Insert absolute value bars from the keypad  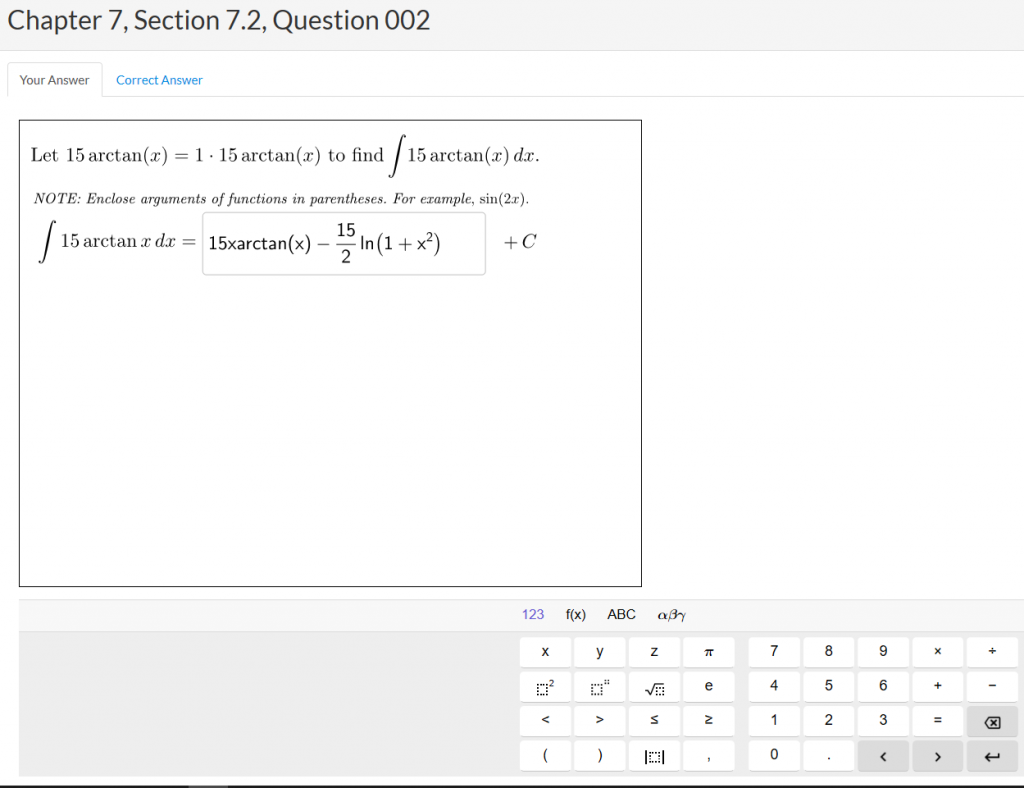pyautogui.click(x=654, y=755)
